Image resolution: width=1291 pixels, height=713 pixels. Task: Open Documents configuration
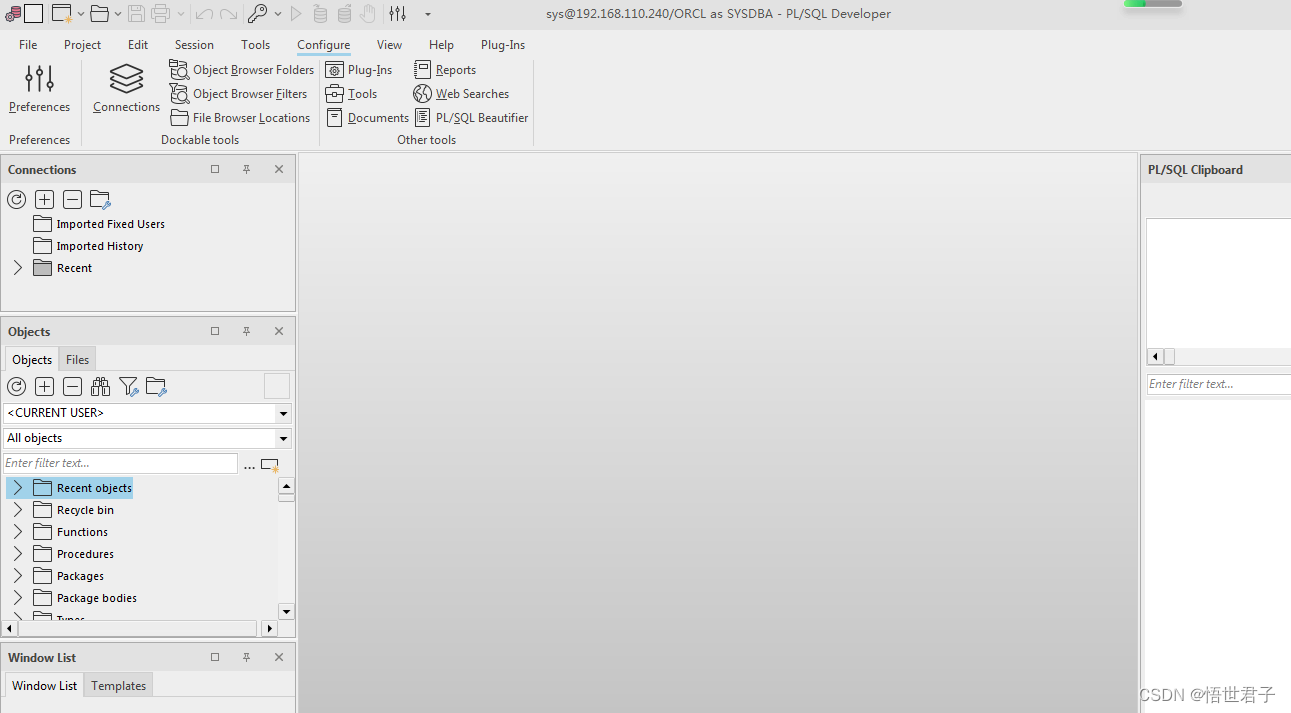(x=368, y=118)
